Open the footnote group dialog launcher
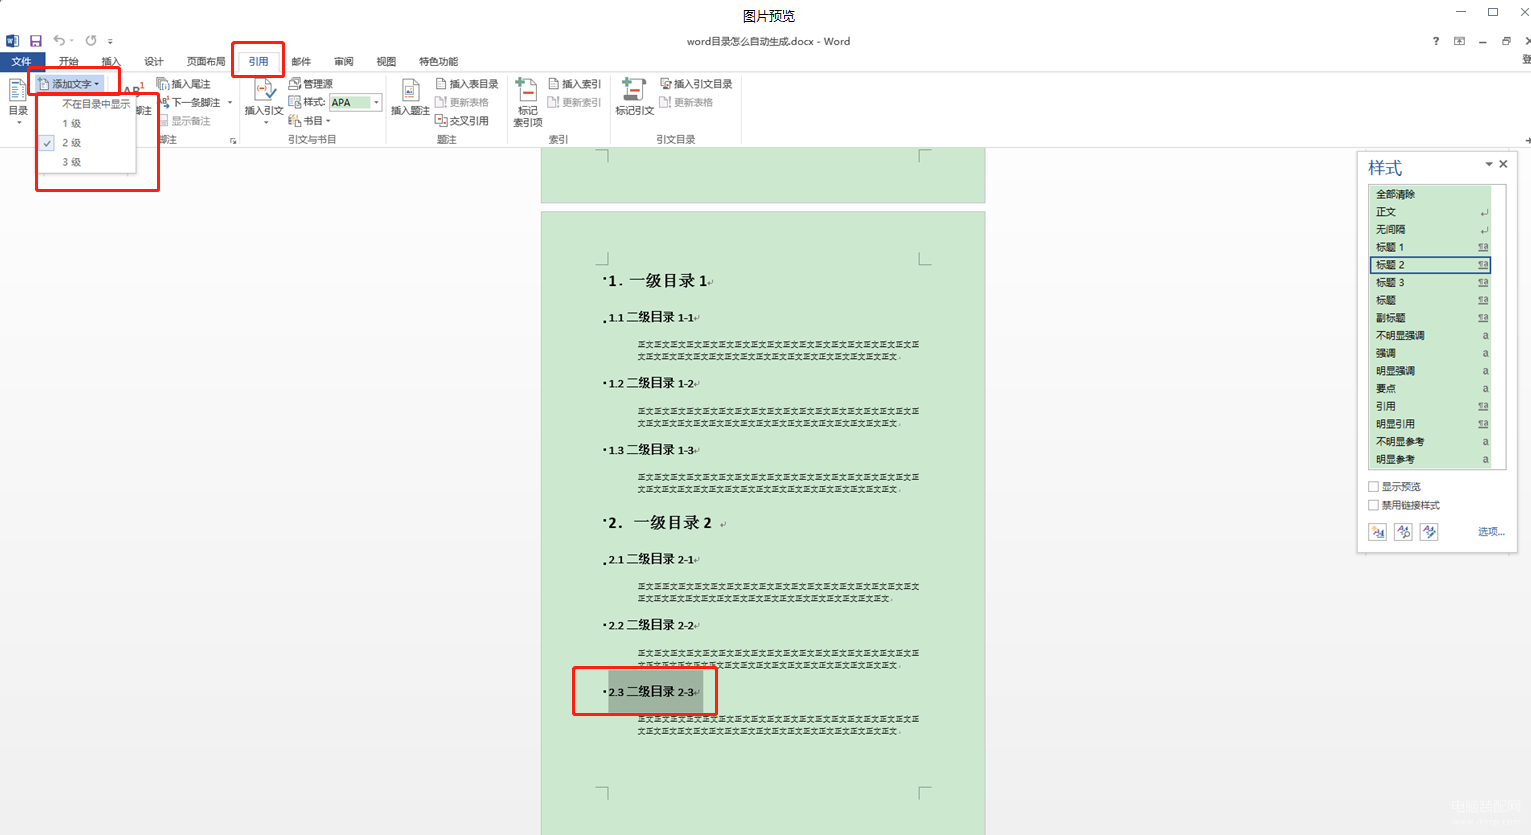Screen dimensions: 1531x835 pyautogui.click(x=233, y=141)
